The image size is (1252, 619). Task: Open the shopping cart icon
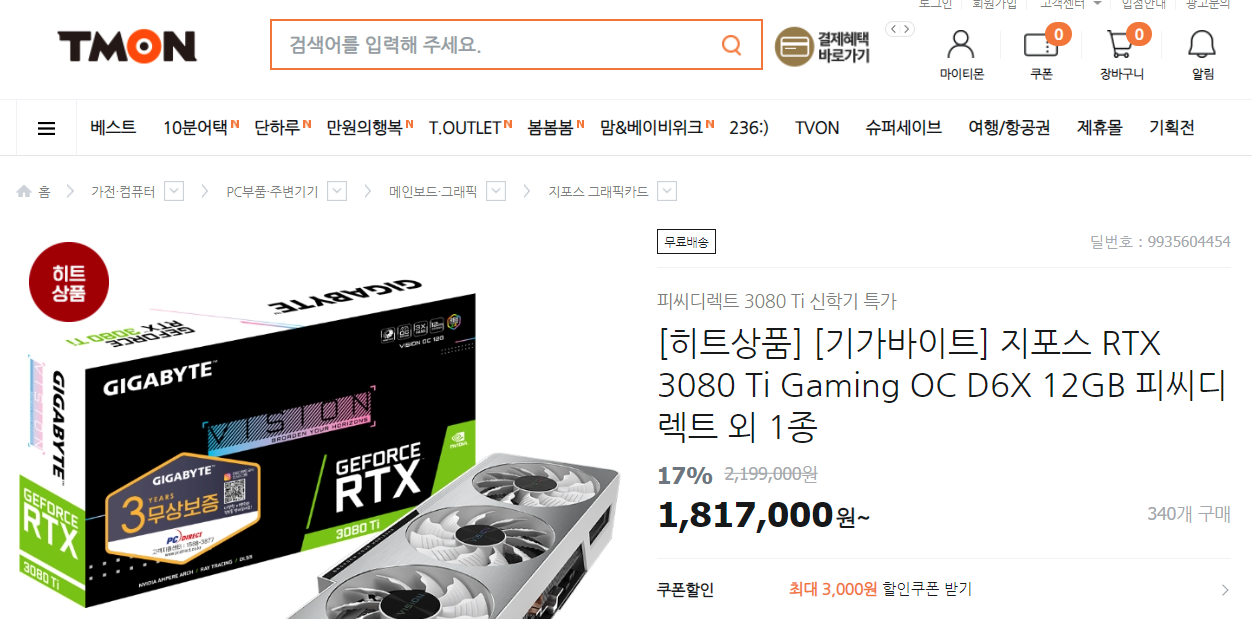pos(1120,45)
